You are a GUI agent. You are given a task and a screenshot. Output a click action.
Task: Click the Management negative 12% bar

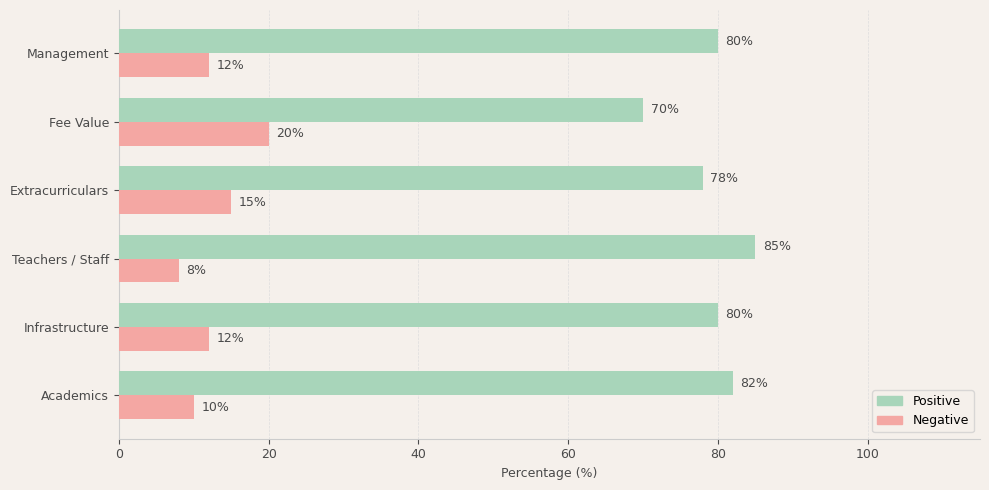coord(164,65)
